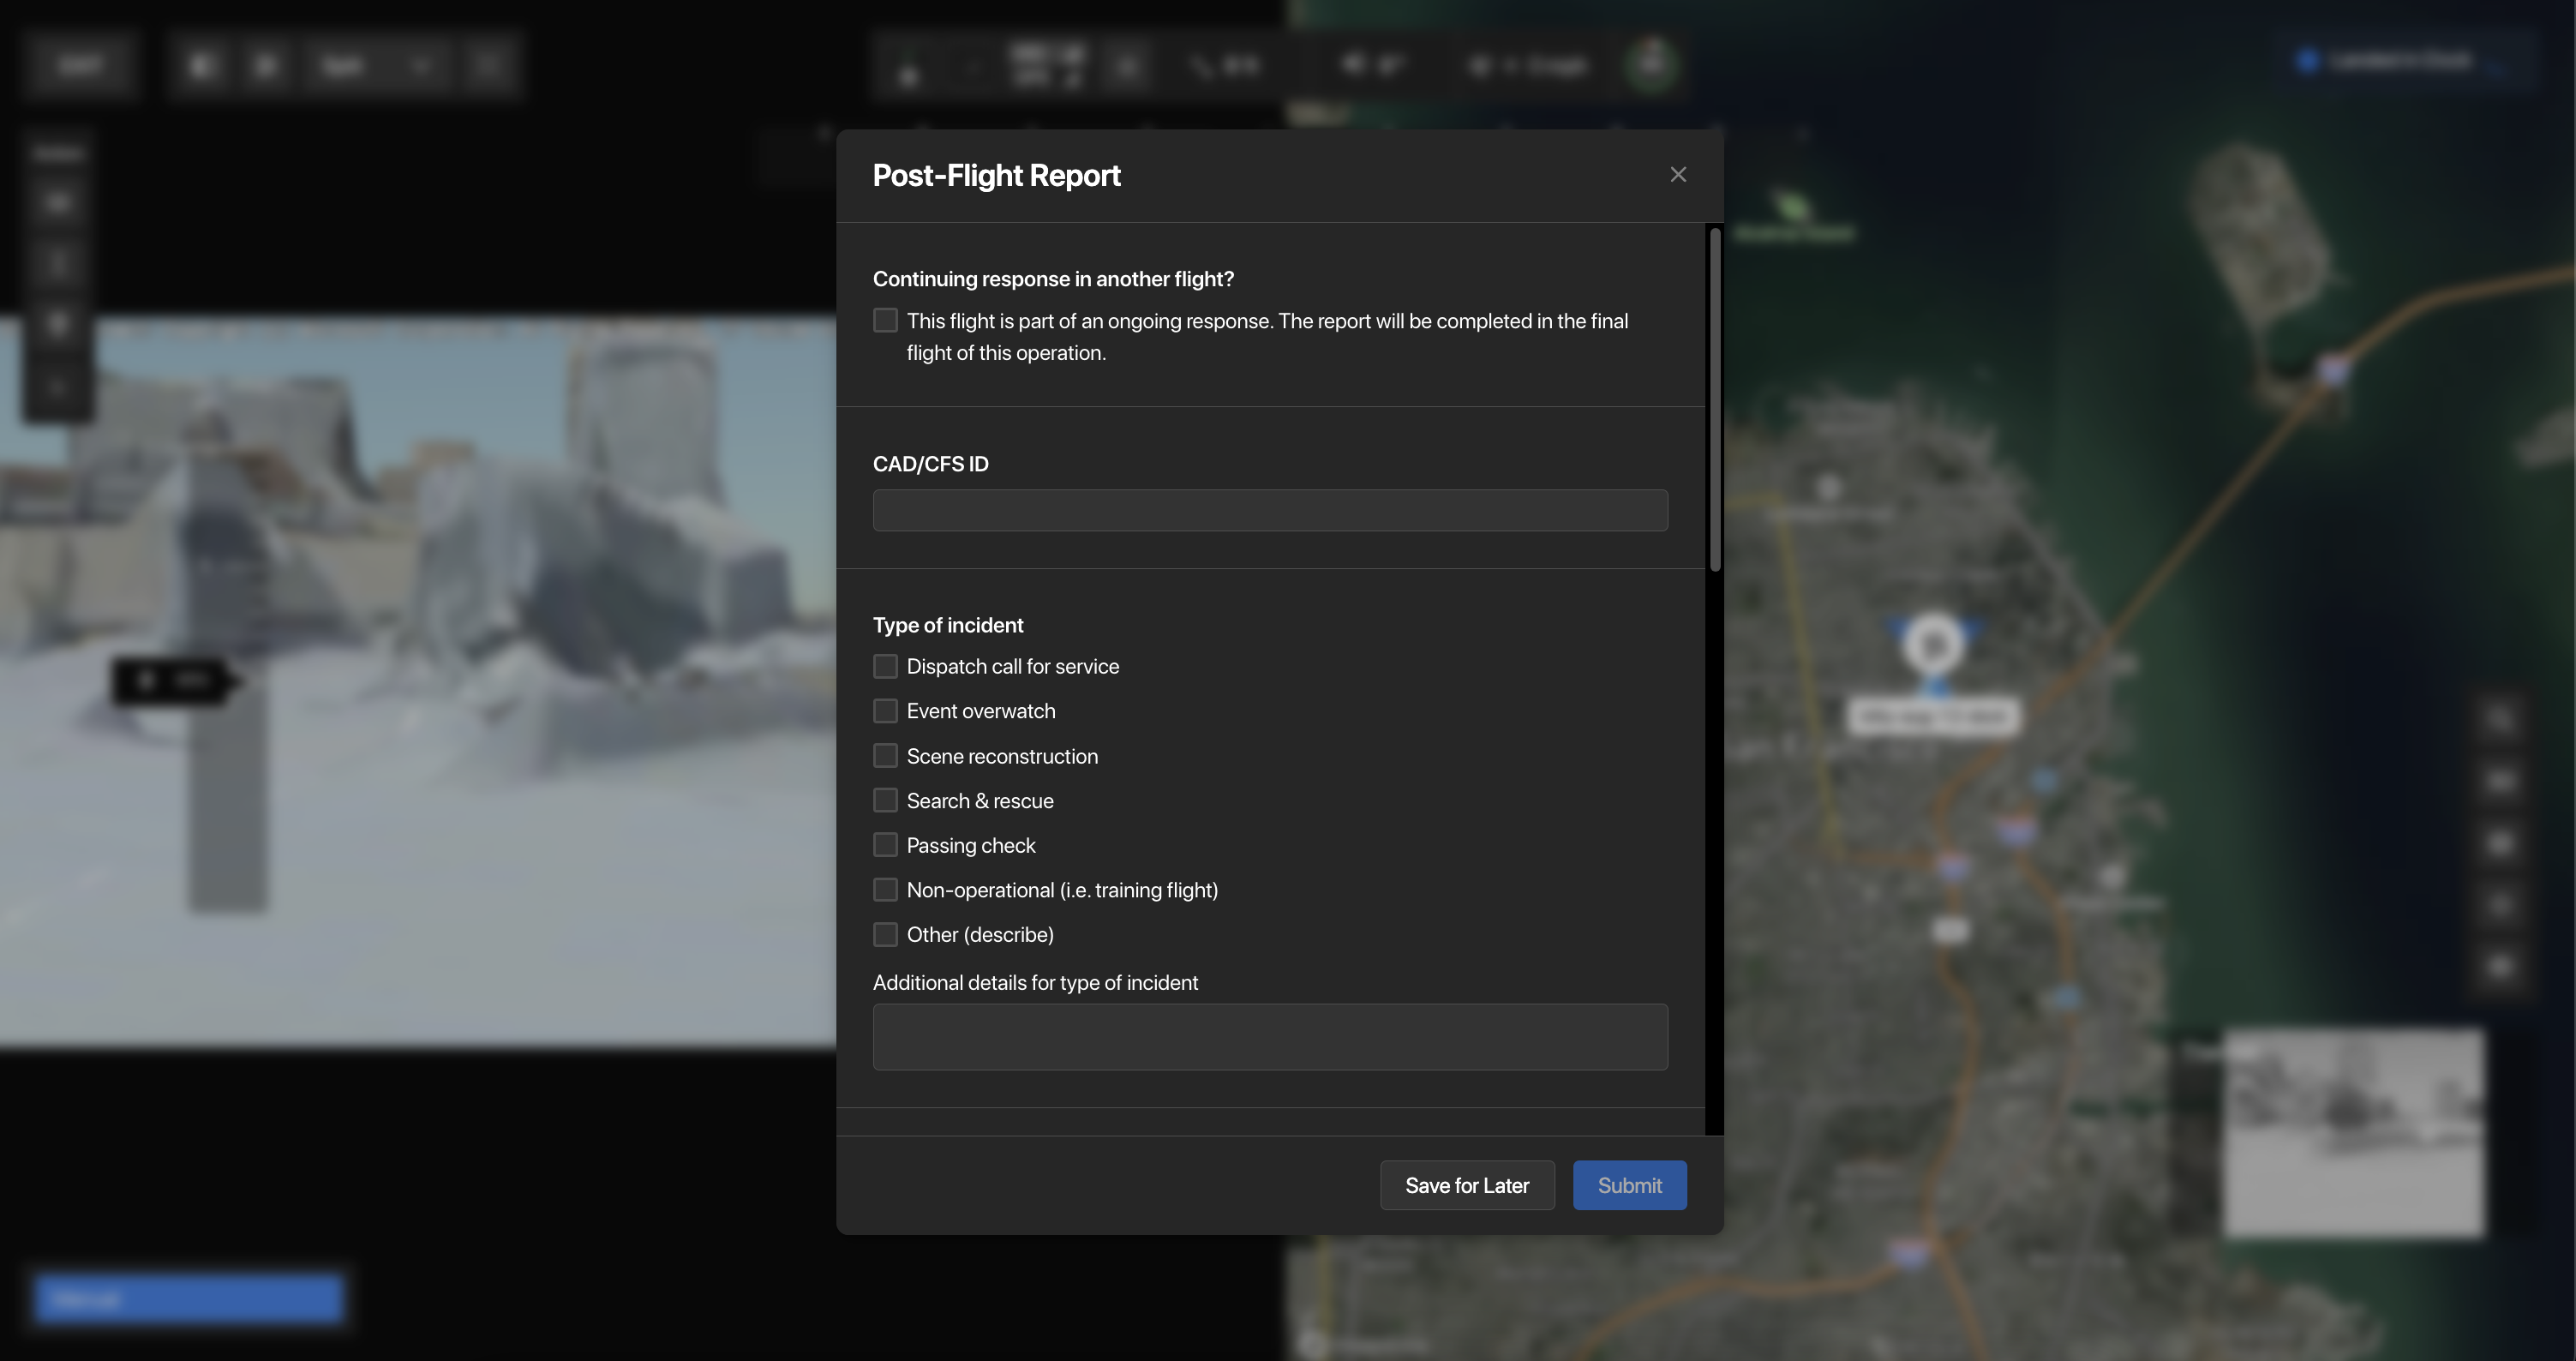Image resolution: width=2576 pixels, height=1361 pixels.
Task: Mark Non-operational training flight checkbox
Action: click(885, 890)
